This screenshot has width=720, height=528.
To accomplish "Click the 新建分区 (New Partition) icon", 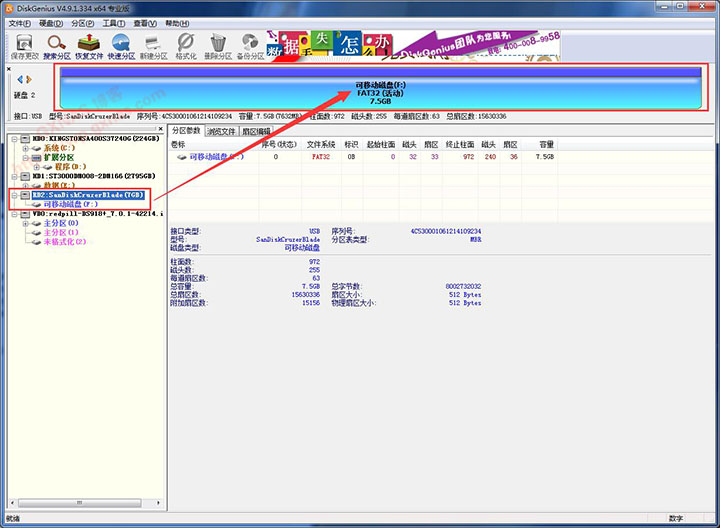I will pyautogui.click(x=154, y=44).
